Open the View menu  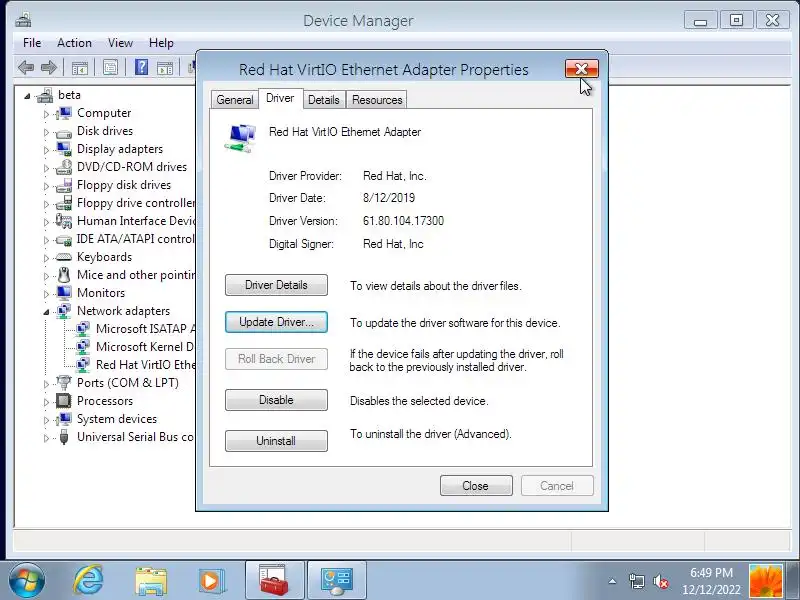tap(120, 43)
